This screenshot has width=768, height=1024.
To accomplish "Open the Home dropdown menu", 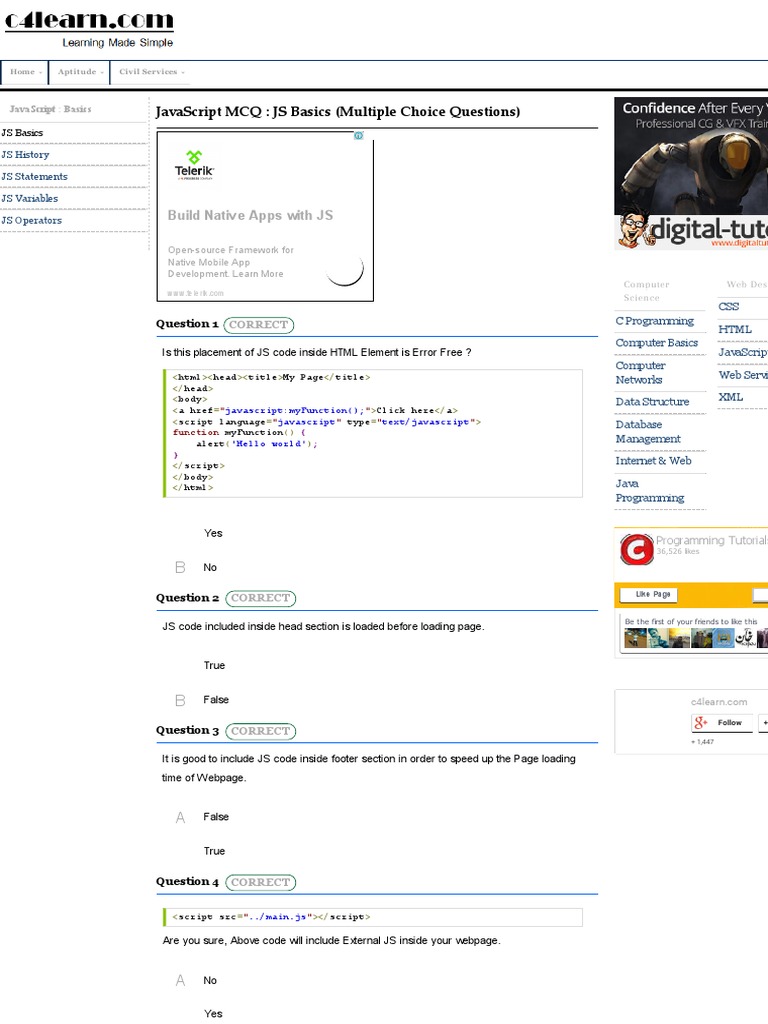I will point(25,72).
